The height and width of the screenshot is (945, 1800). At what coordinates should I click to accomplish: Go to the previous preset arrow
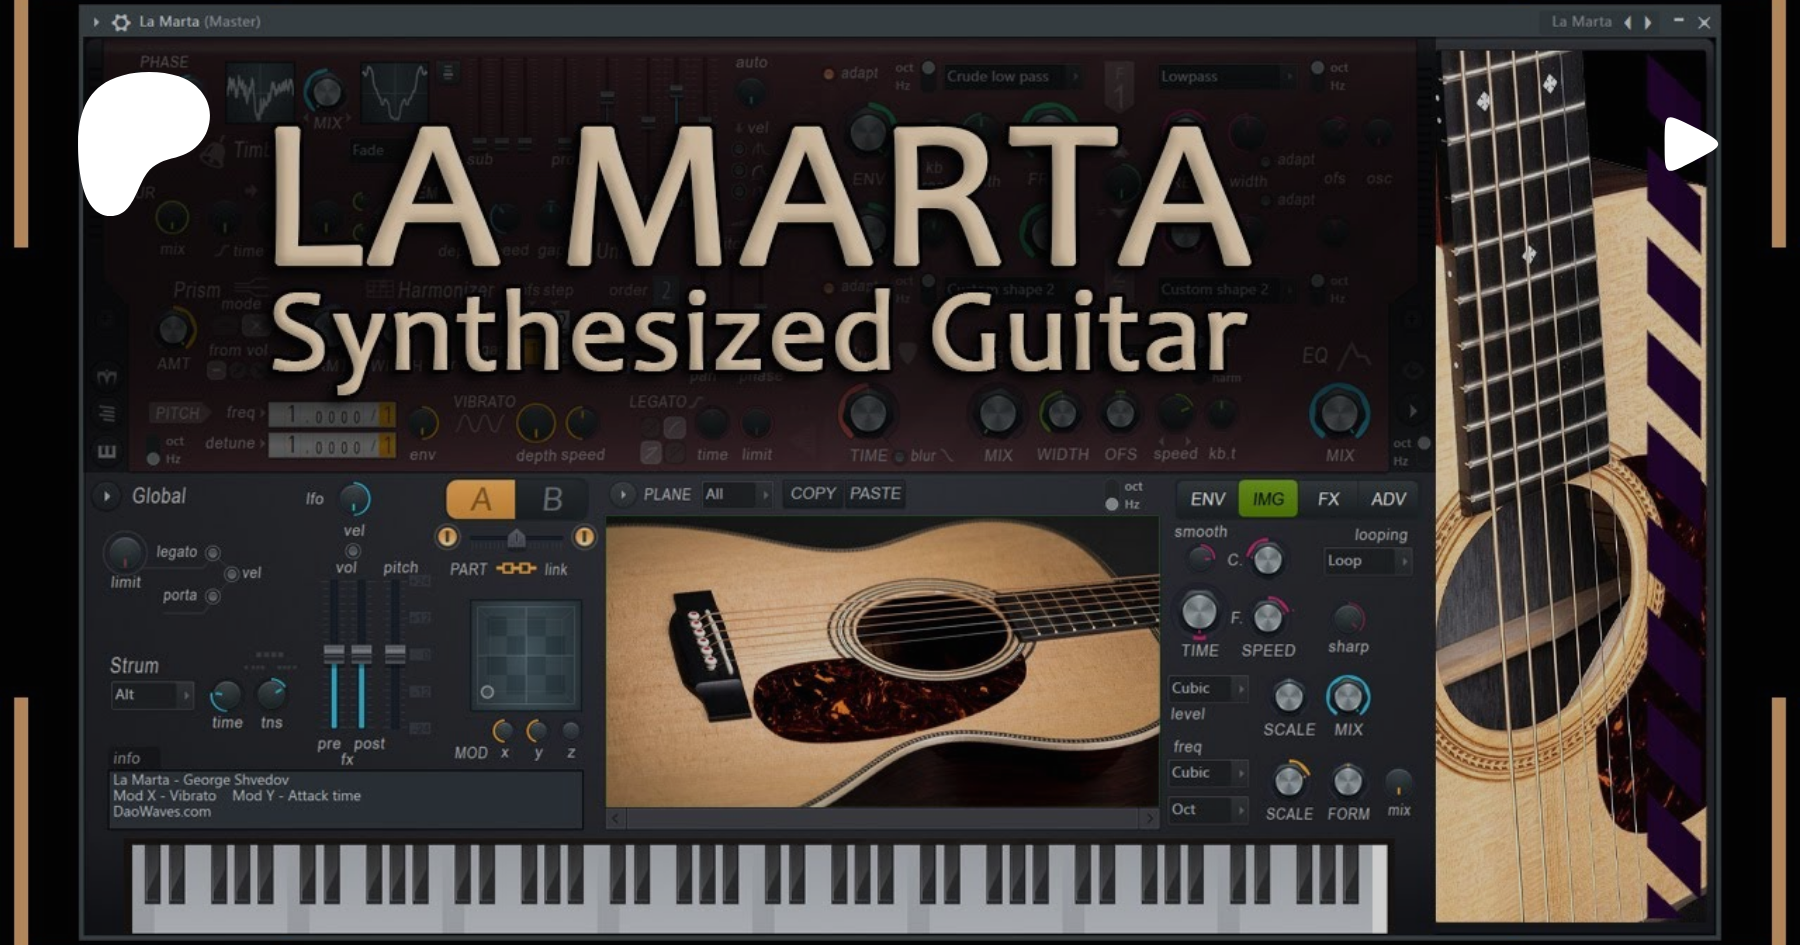(x=1627, y=22)
